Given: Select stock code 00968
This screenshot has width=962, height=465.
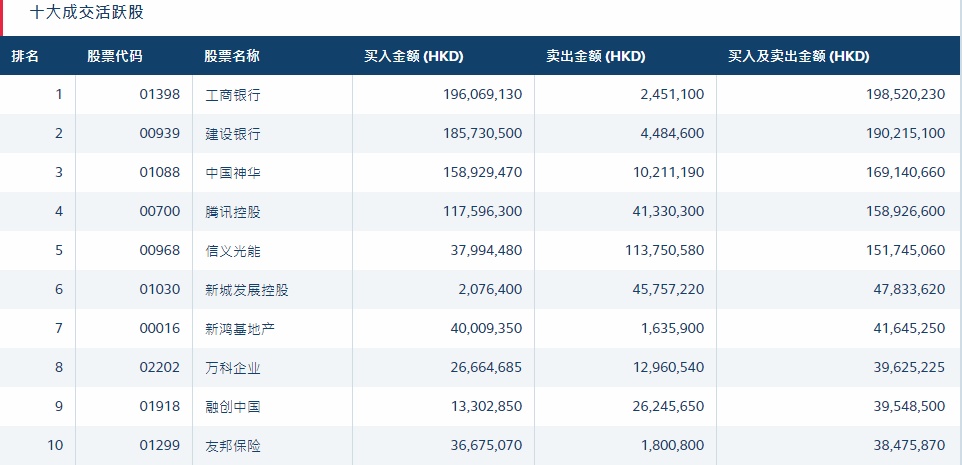Looking at the screenshot, I should coord(160,250).
